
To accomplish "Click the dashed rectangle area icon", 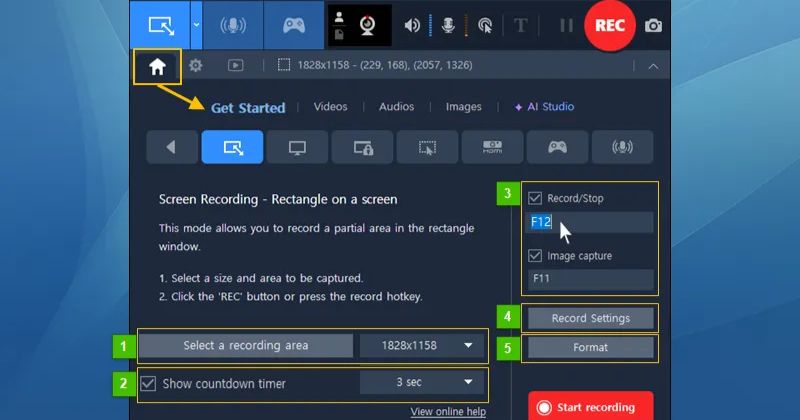I will coord(284,65).
